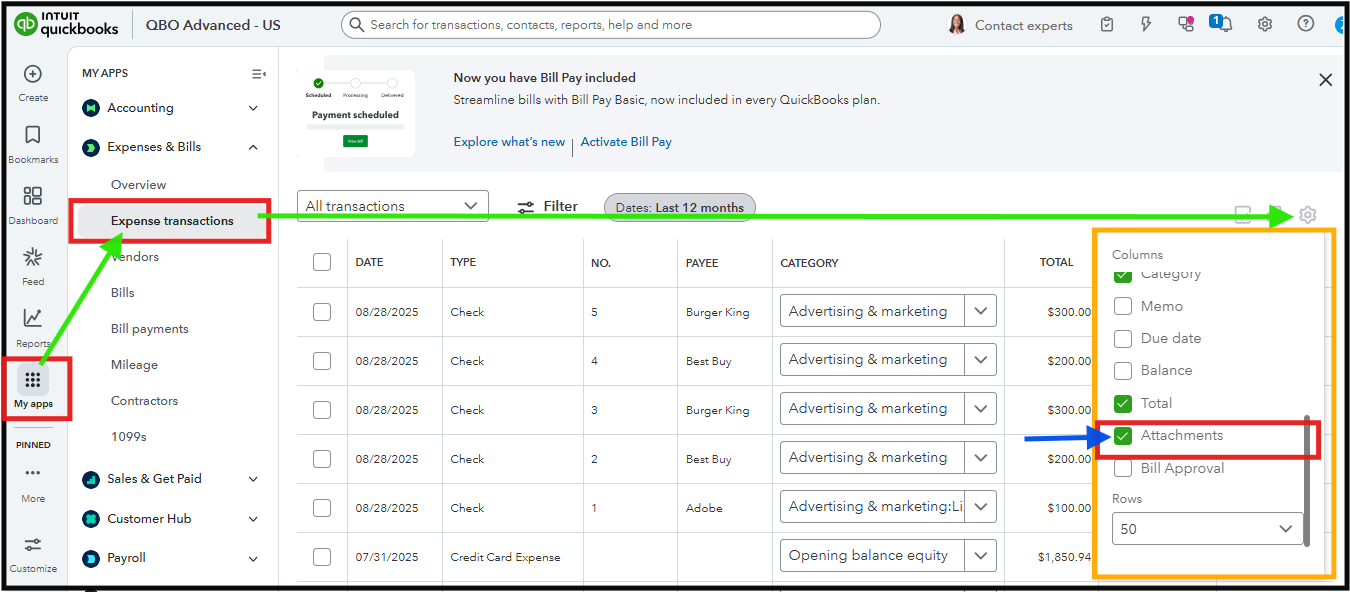Select the Credit Card Expense row checkbox
This screenshot has width=1350, height=592.
click(322, 557)
